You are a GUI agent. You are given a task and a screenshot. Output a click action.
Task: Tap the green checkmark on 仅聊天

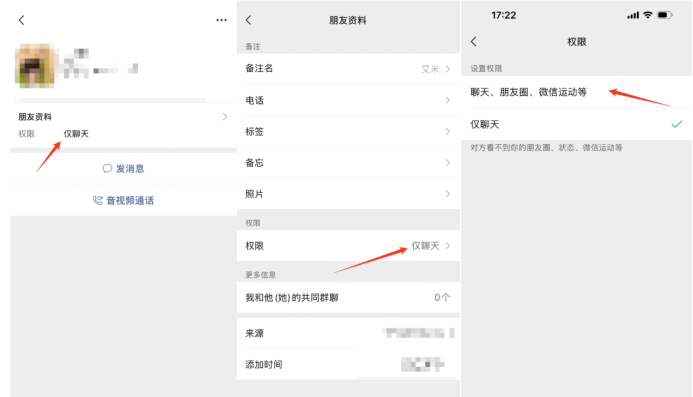coord(677,124)
